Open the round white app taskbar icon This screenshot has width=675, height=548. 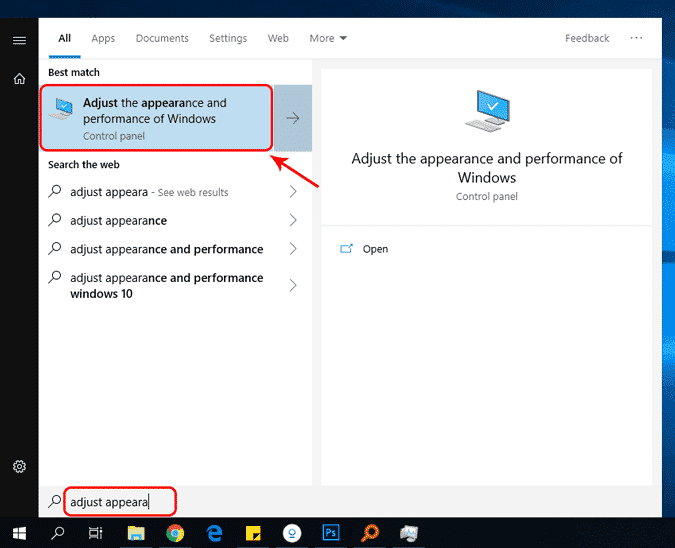[x=292, y=533]
